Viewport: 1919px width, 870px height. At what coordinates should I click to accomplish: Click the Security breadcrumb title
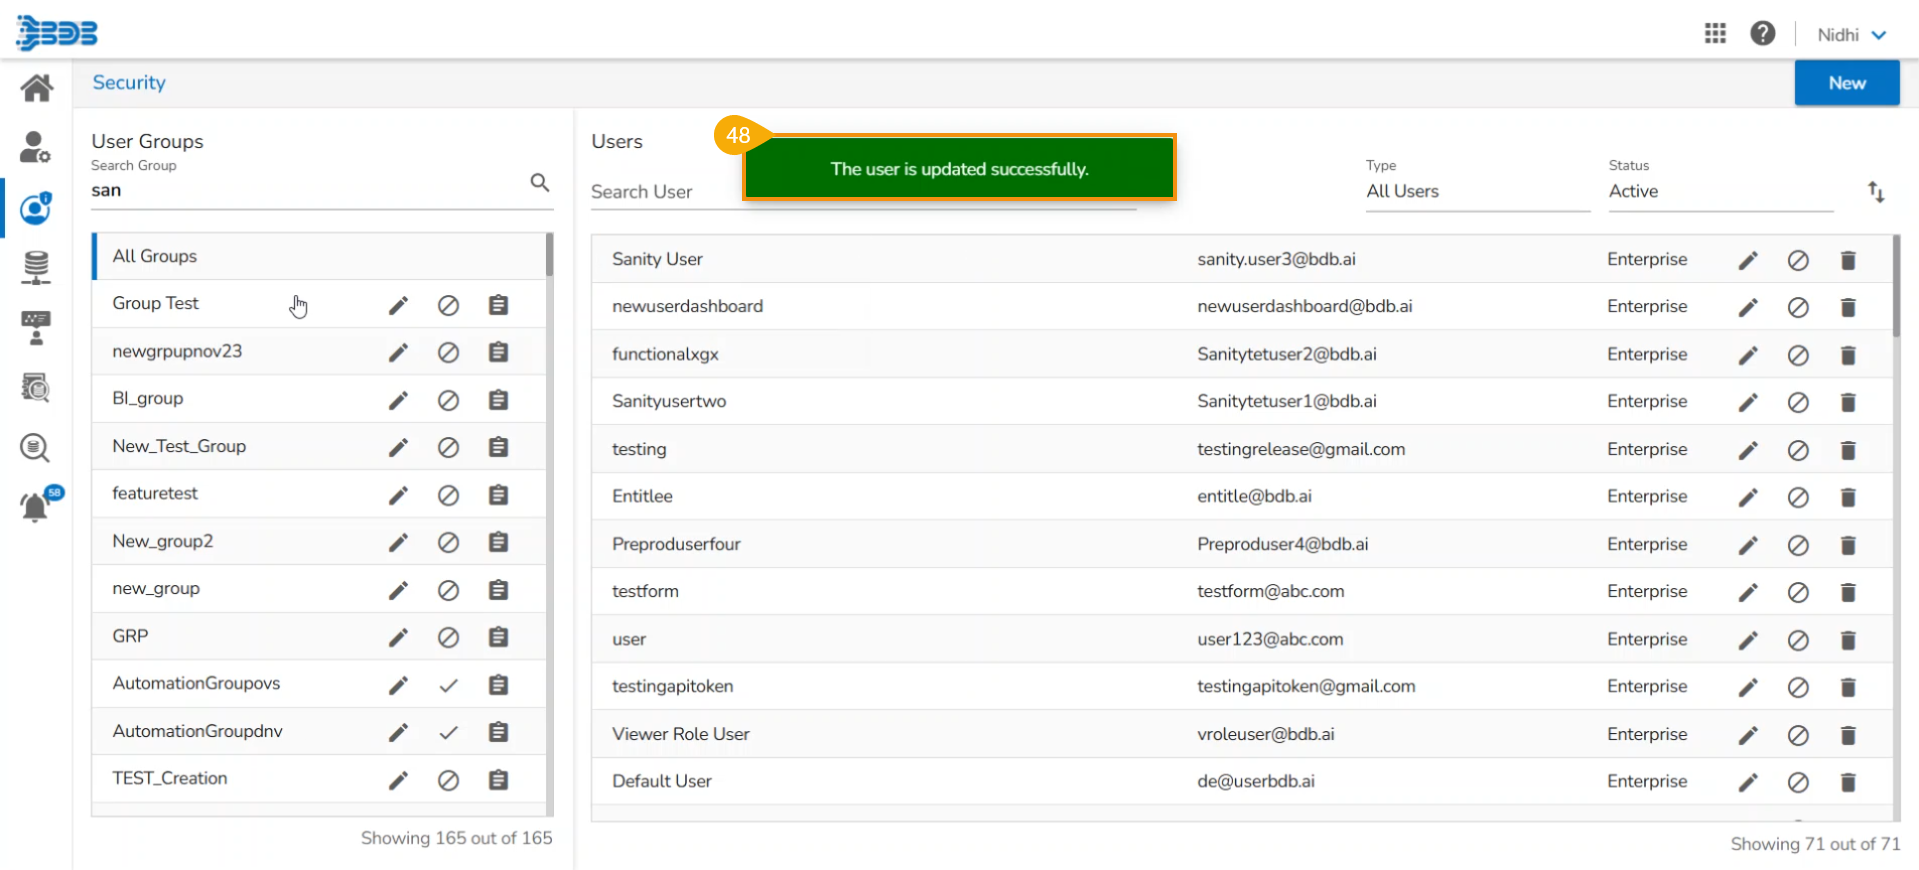[129, 83]
